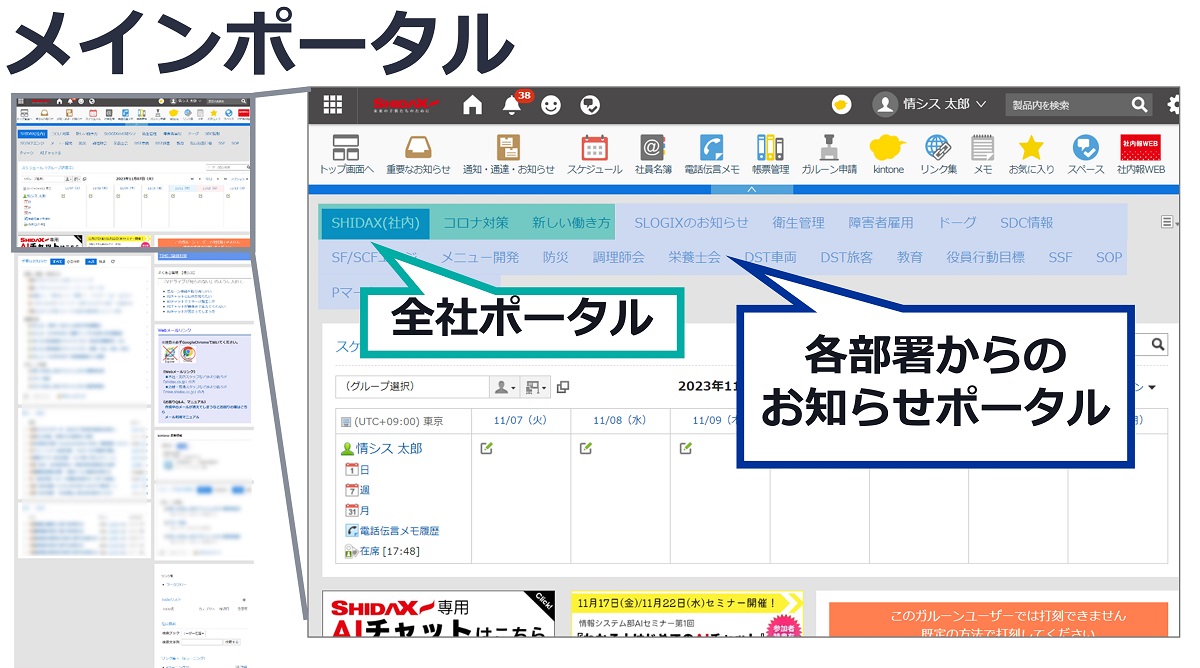Open the app launcher grid icon
This screenshot has height=668, width=1200.
(332, 104)
